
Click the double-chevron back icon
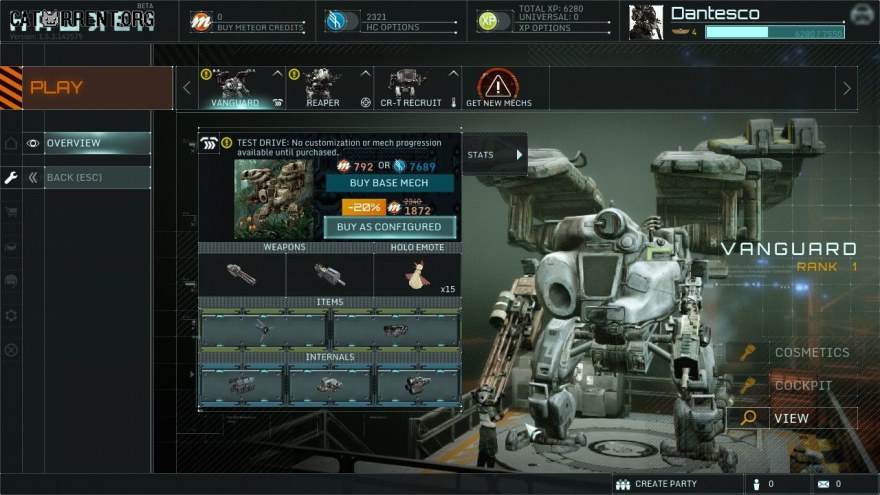pyautogui.click(x=33, y=177)
